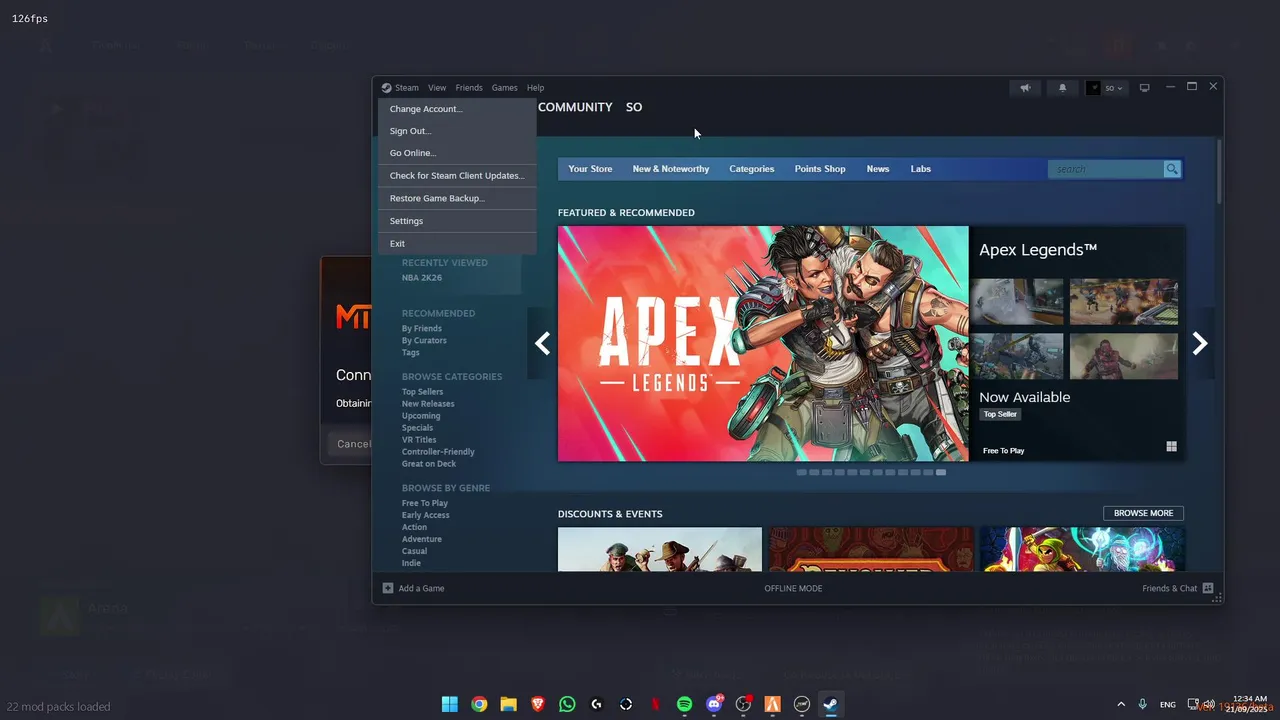Click the Apex Legends featured banner
This screenshot has height=720, width=1280.
pos(763,344)
